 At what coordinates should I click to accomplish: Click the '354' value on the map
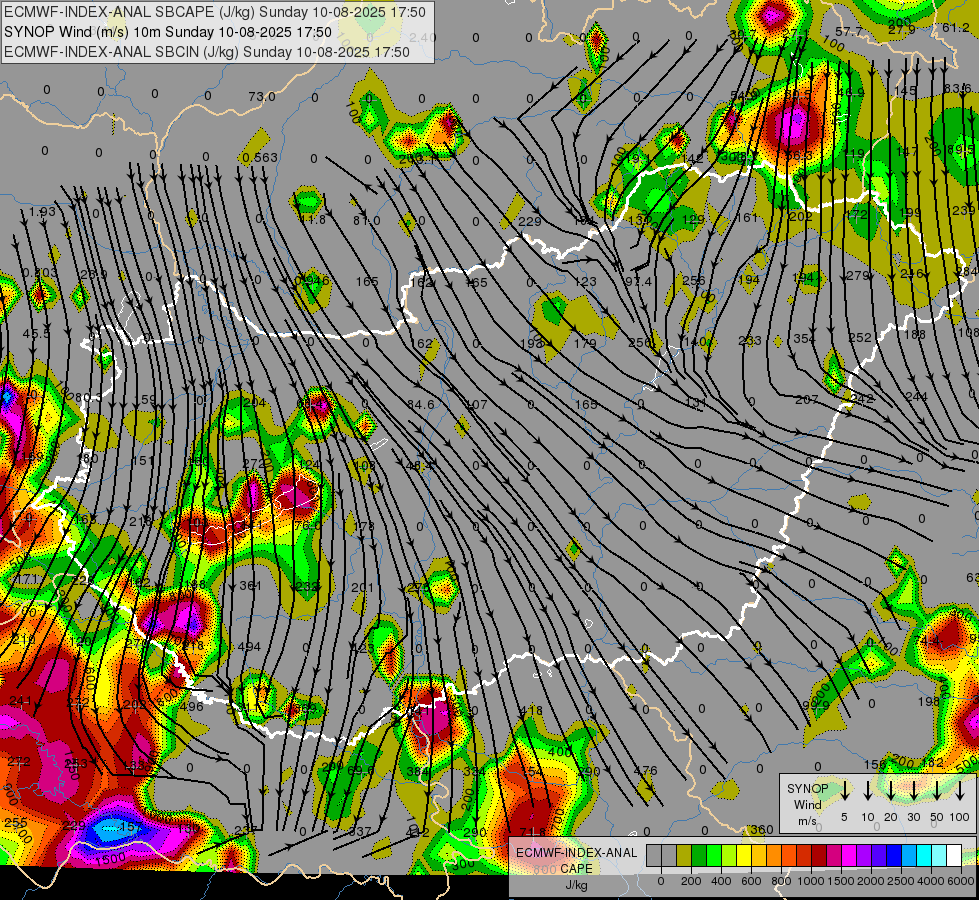tap(804, 339)
